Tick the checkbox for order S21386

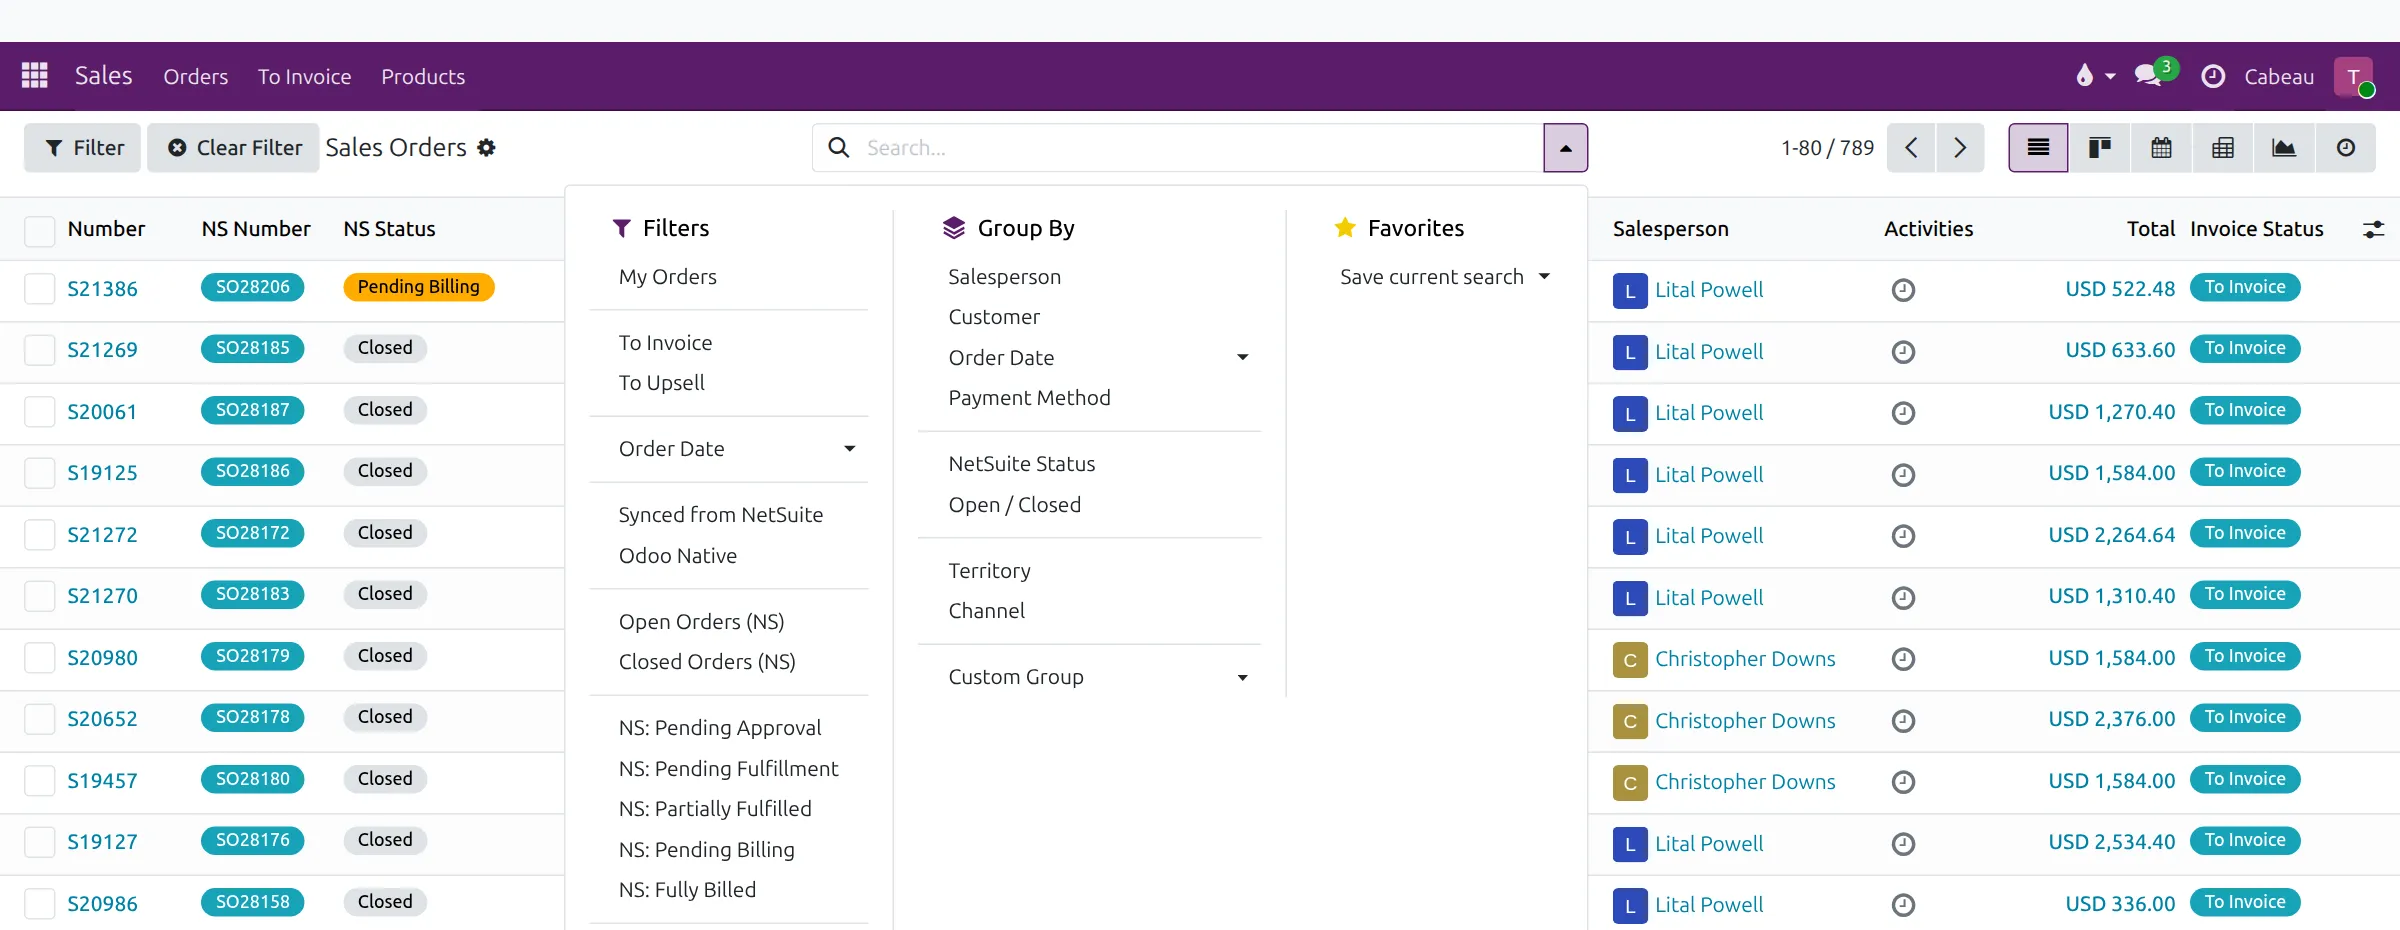39,289
